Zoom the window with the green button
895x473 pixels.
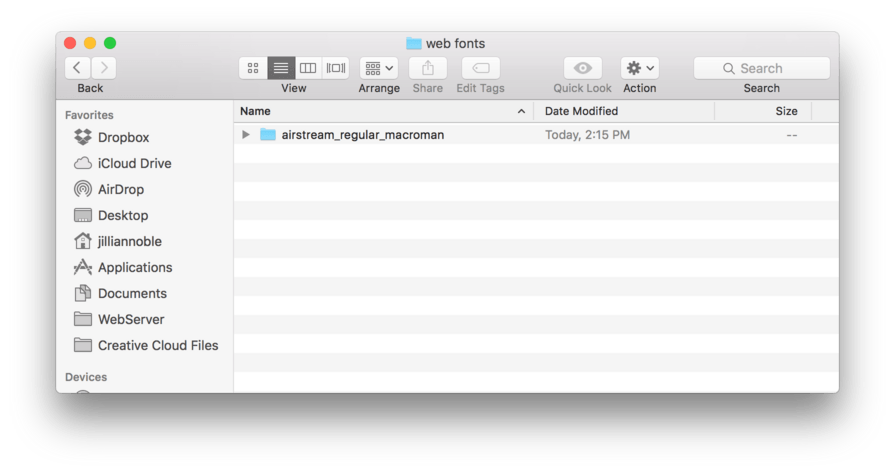point(110,43)
